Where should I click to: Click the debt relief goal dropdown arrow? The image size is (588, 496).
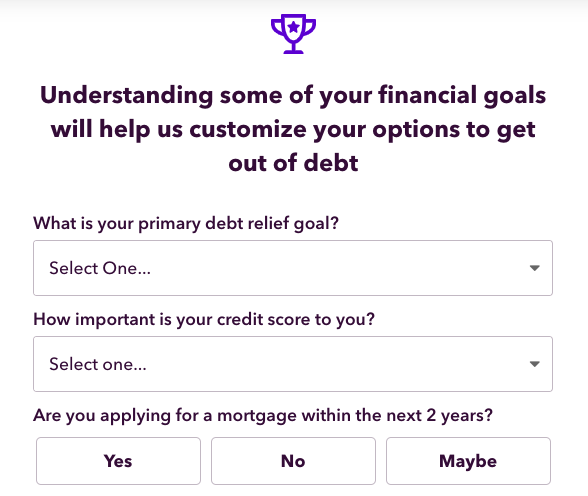[534, 268]
